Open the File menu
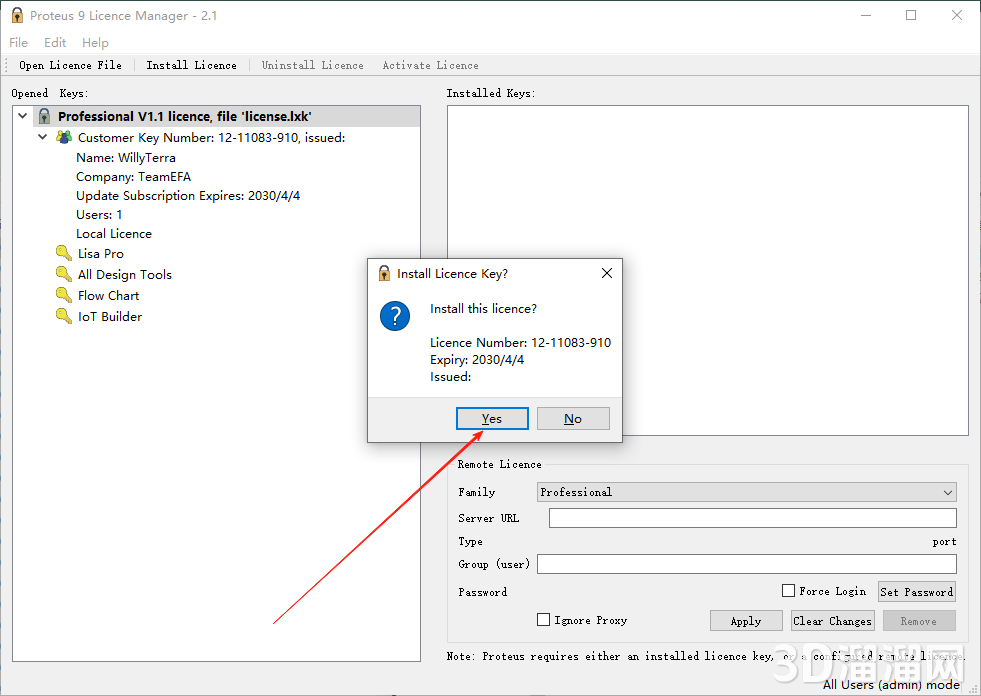Screen dimensions: 981x696 pos(19,43)
